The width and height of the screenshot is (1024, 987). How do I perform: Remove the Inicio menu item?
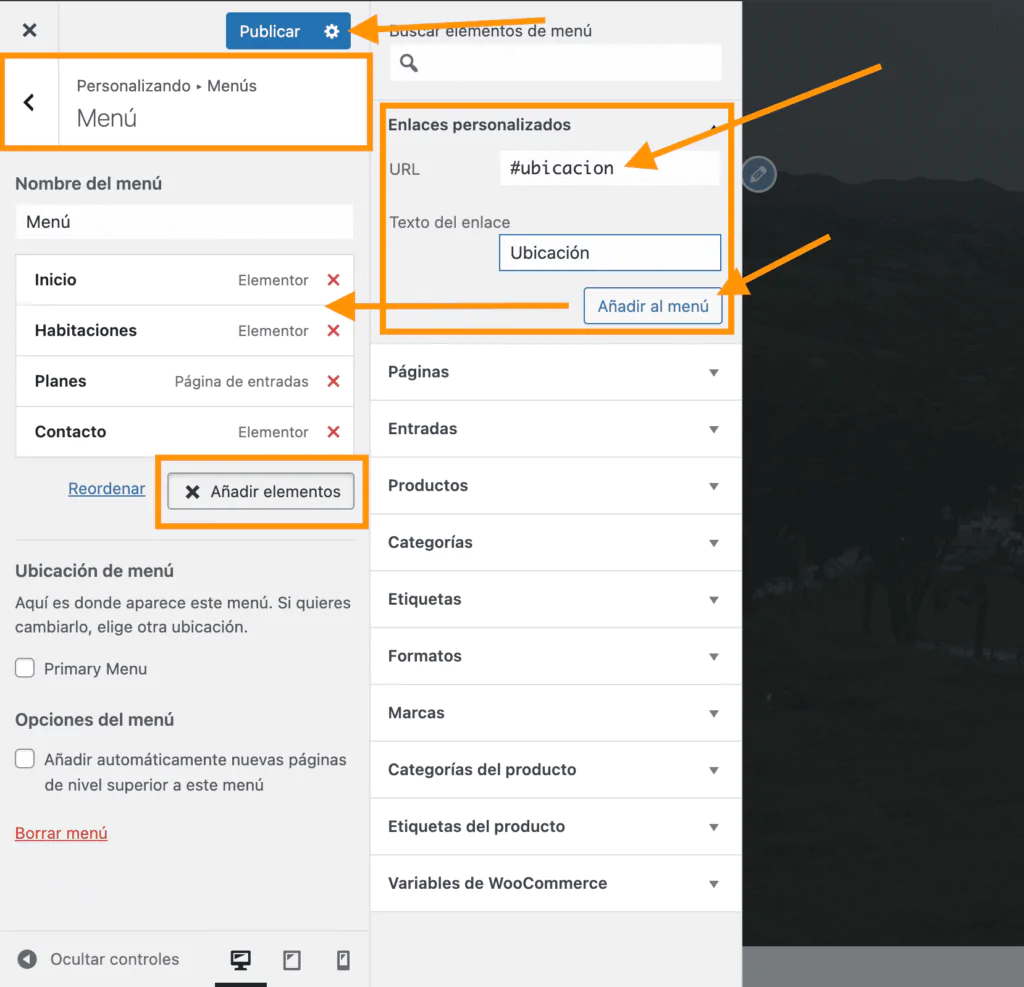click(x=333, y=280)
